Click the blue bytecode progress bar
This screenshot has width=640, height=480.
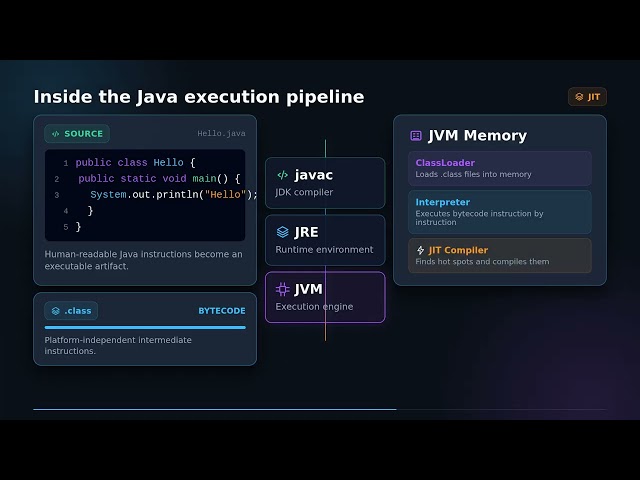(x=145, y=327)
